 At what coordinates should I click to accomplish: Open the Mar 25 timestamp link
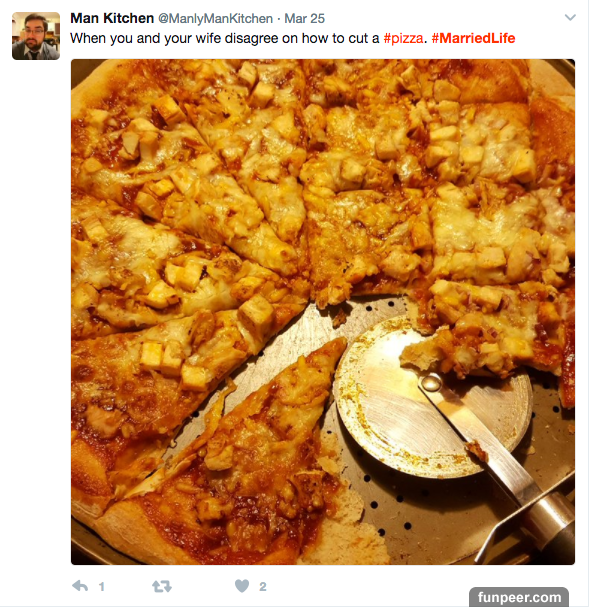click(x=305, y=19)
